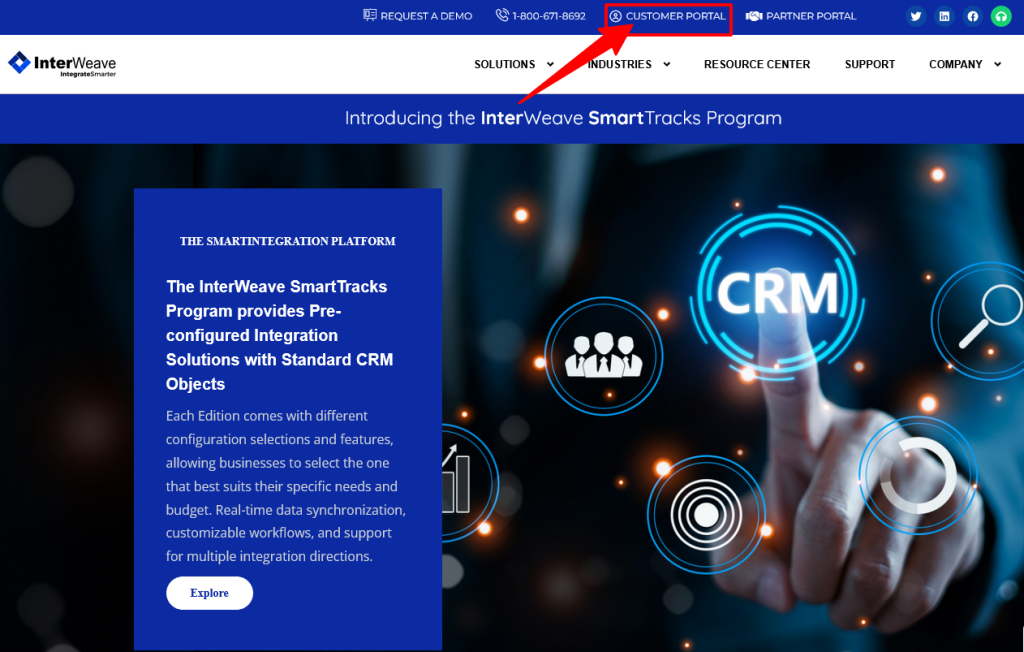This screenshot has height=652, width=1024.
Task: Click the Request a Demo screen icon
Action: pos(370,15)
